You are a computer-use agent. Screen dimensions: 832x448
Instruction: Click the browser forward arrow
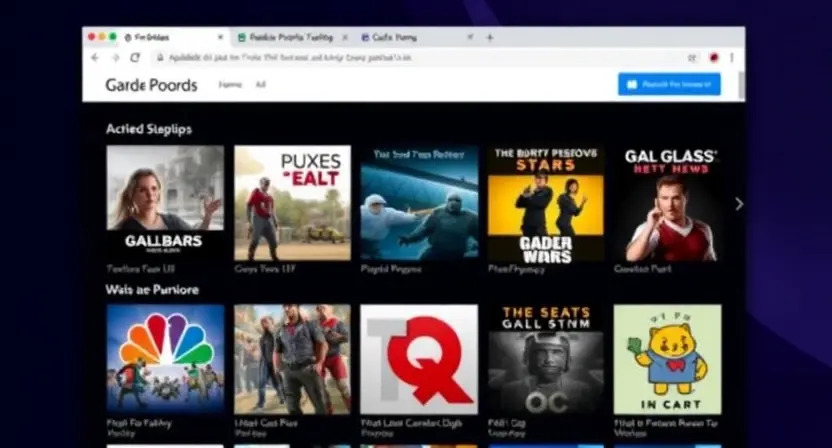click(115, 57)
